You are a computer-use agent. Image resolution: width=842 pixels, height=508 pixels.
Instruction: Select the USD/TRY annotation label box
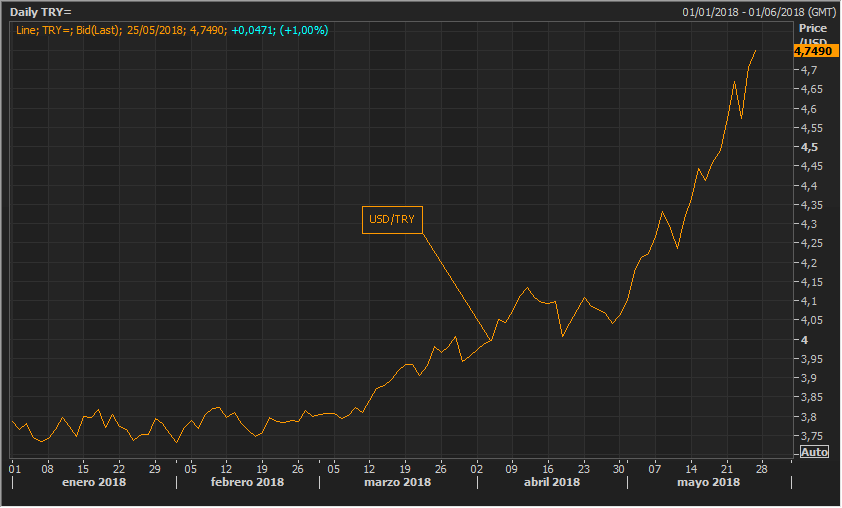pyautogui.click(x=392, y=220)
